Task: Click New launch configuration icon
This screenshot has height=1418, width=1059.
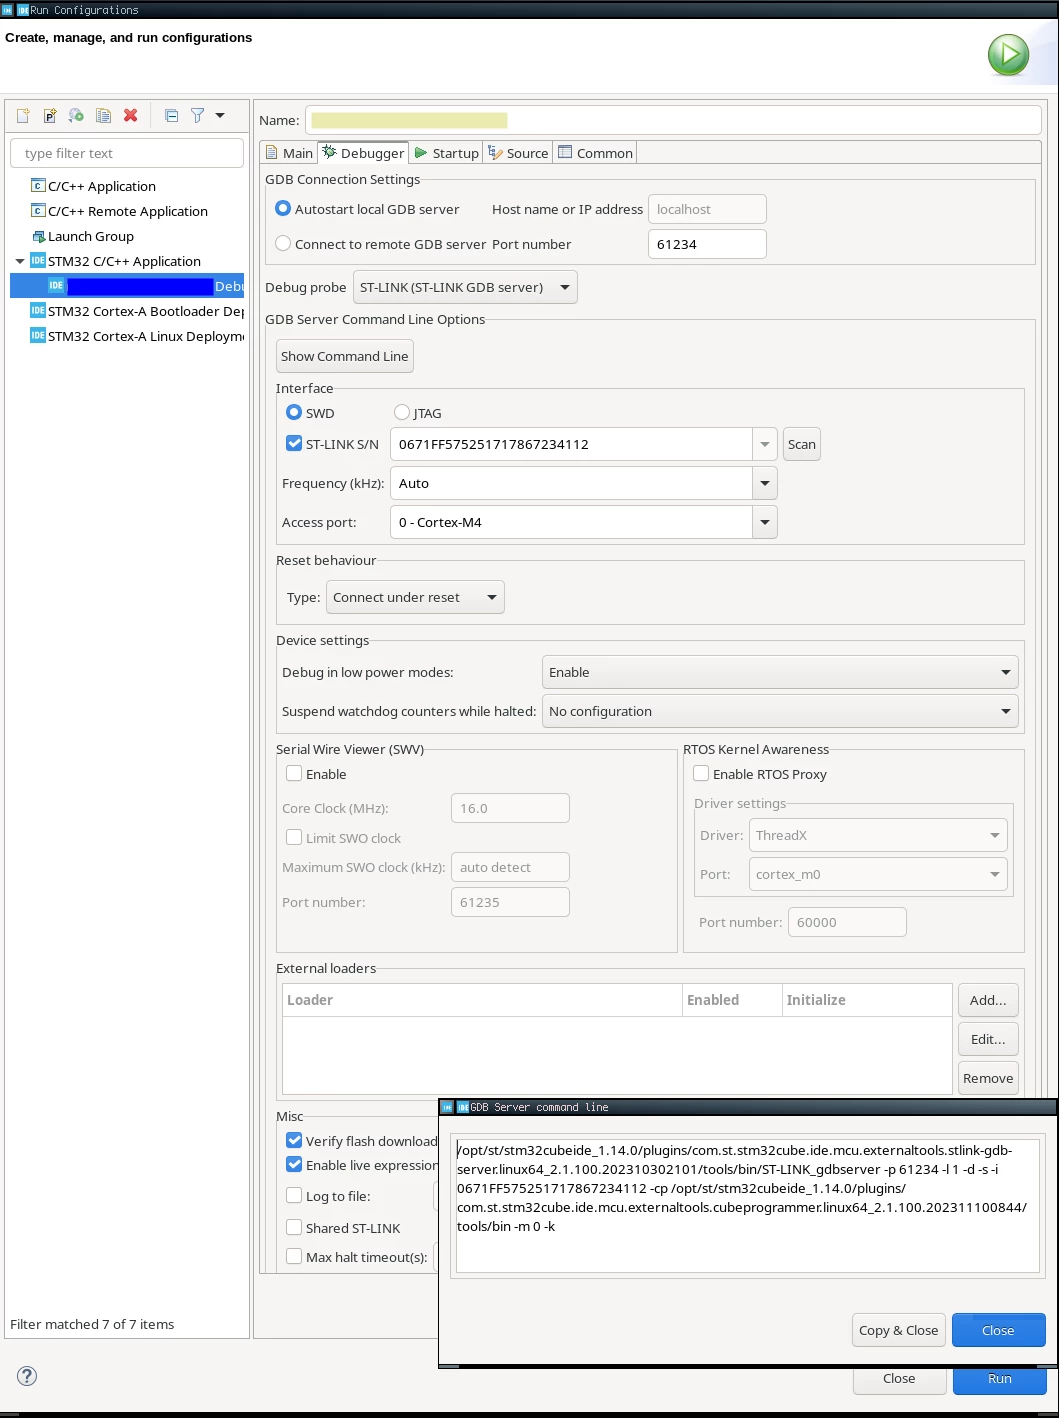Action: click(23, 116)
